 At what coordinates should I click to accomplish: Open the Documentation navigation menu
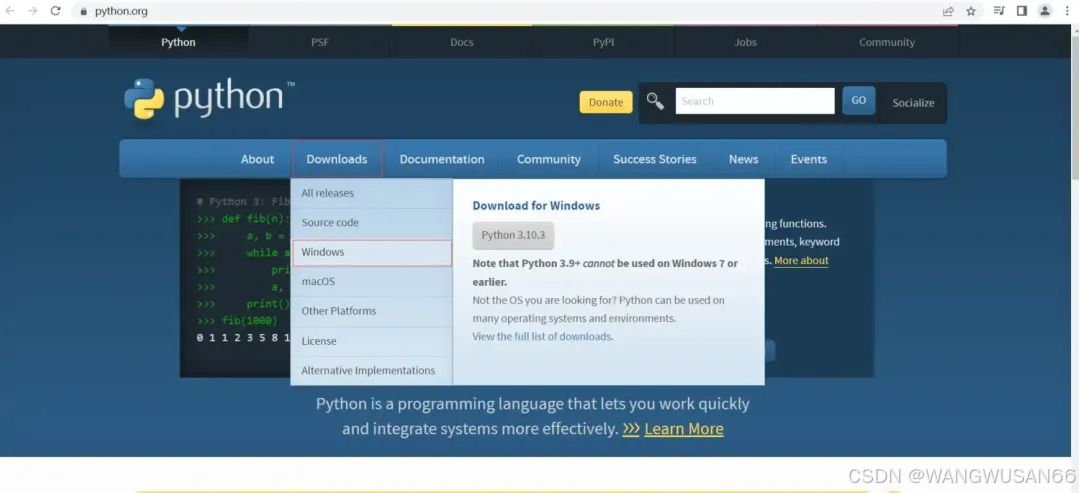442,159
